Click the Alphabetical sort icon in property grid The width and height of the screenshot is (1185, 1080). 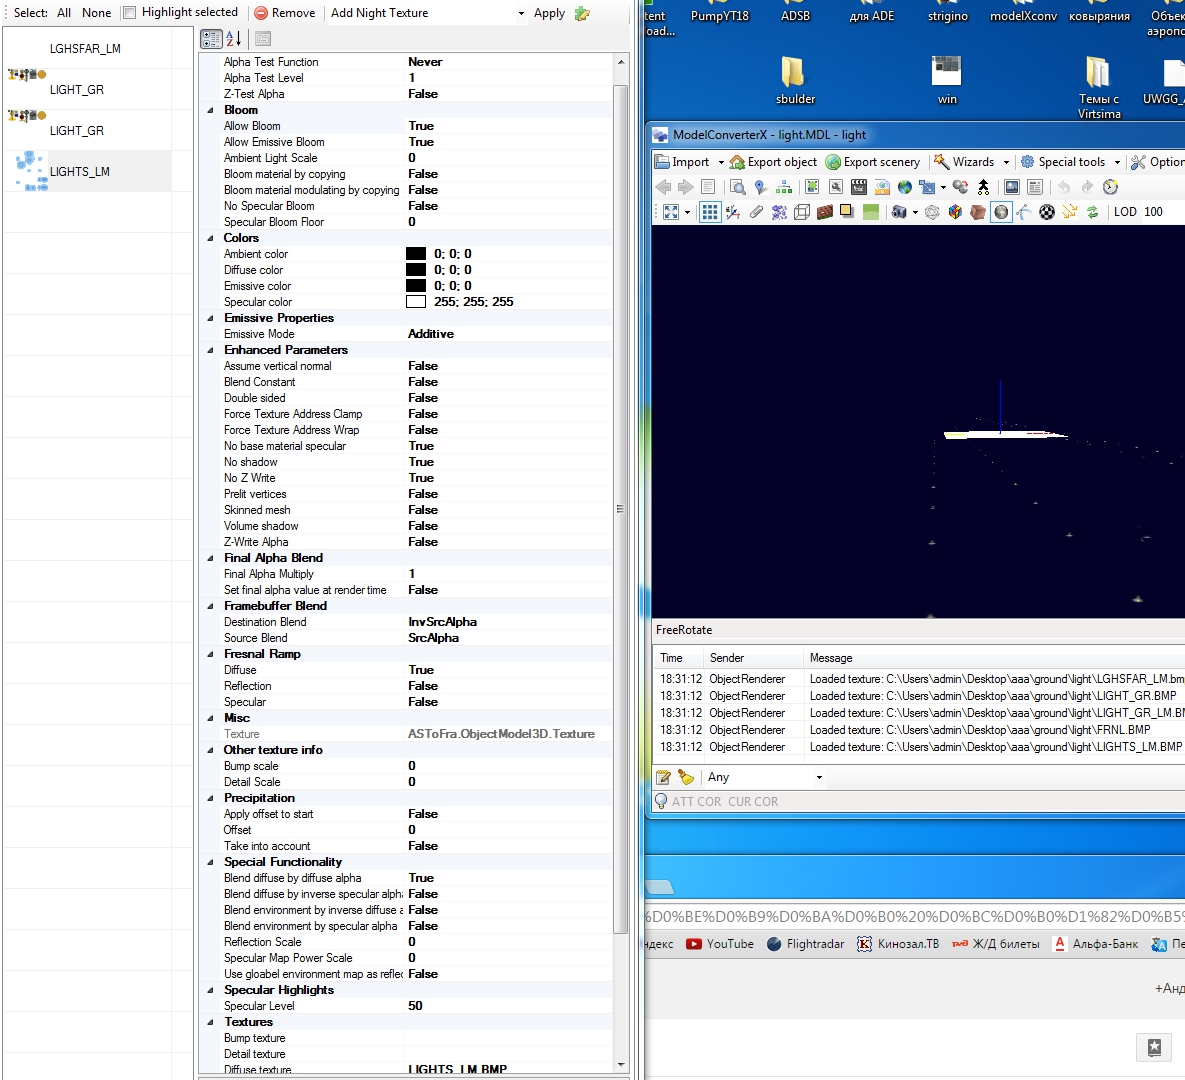pyautogui.click(x=234, y=39)
